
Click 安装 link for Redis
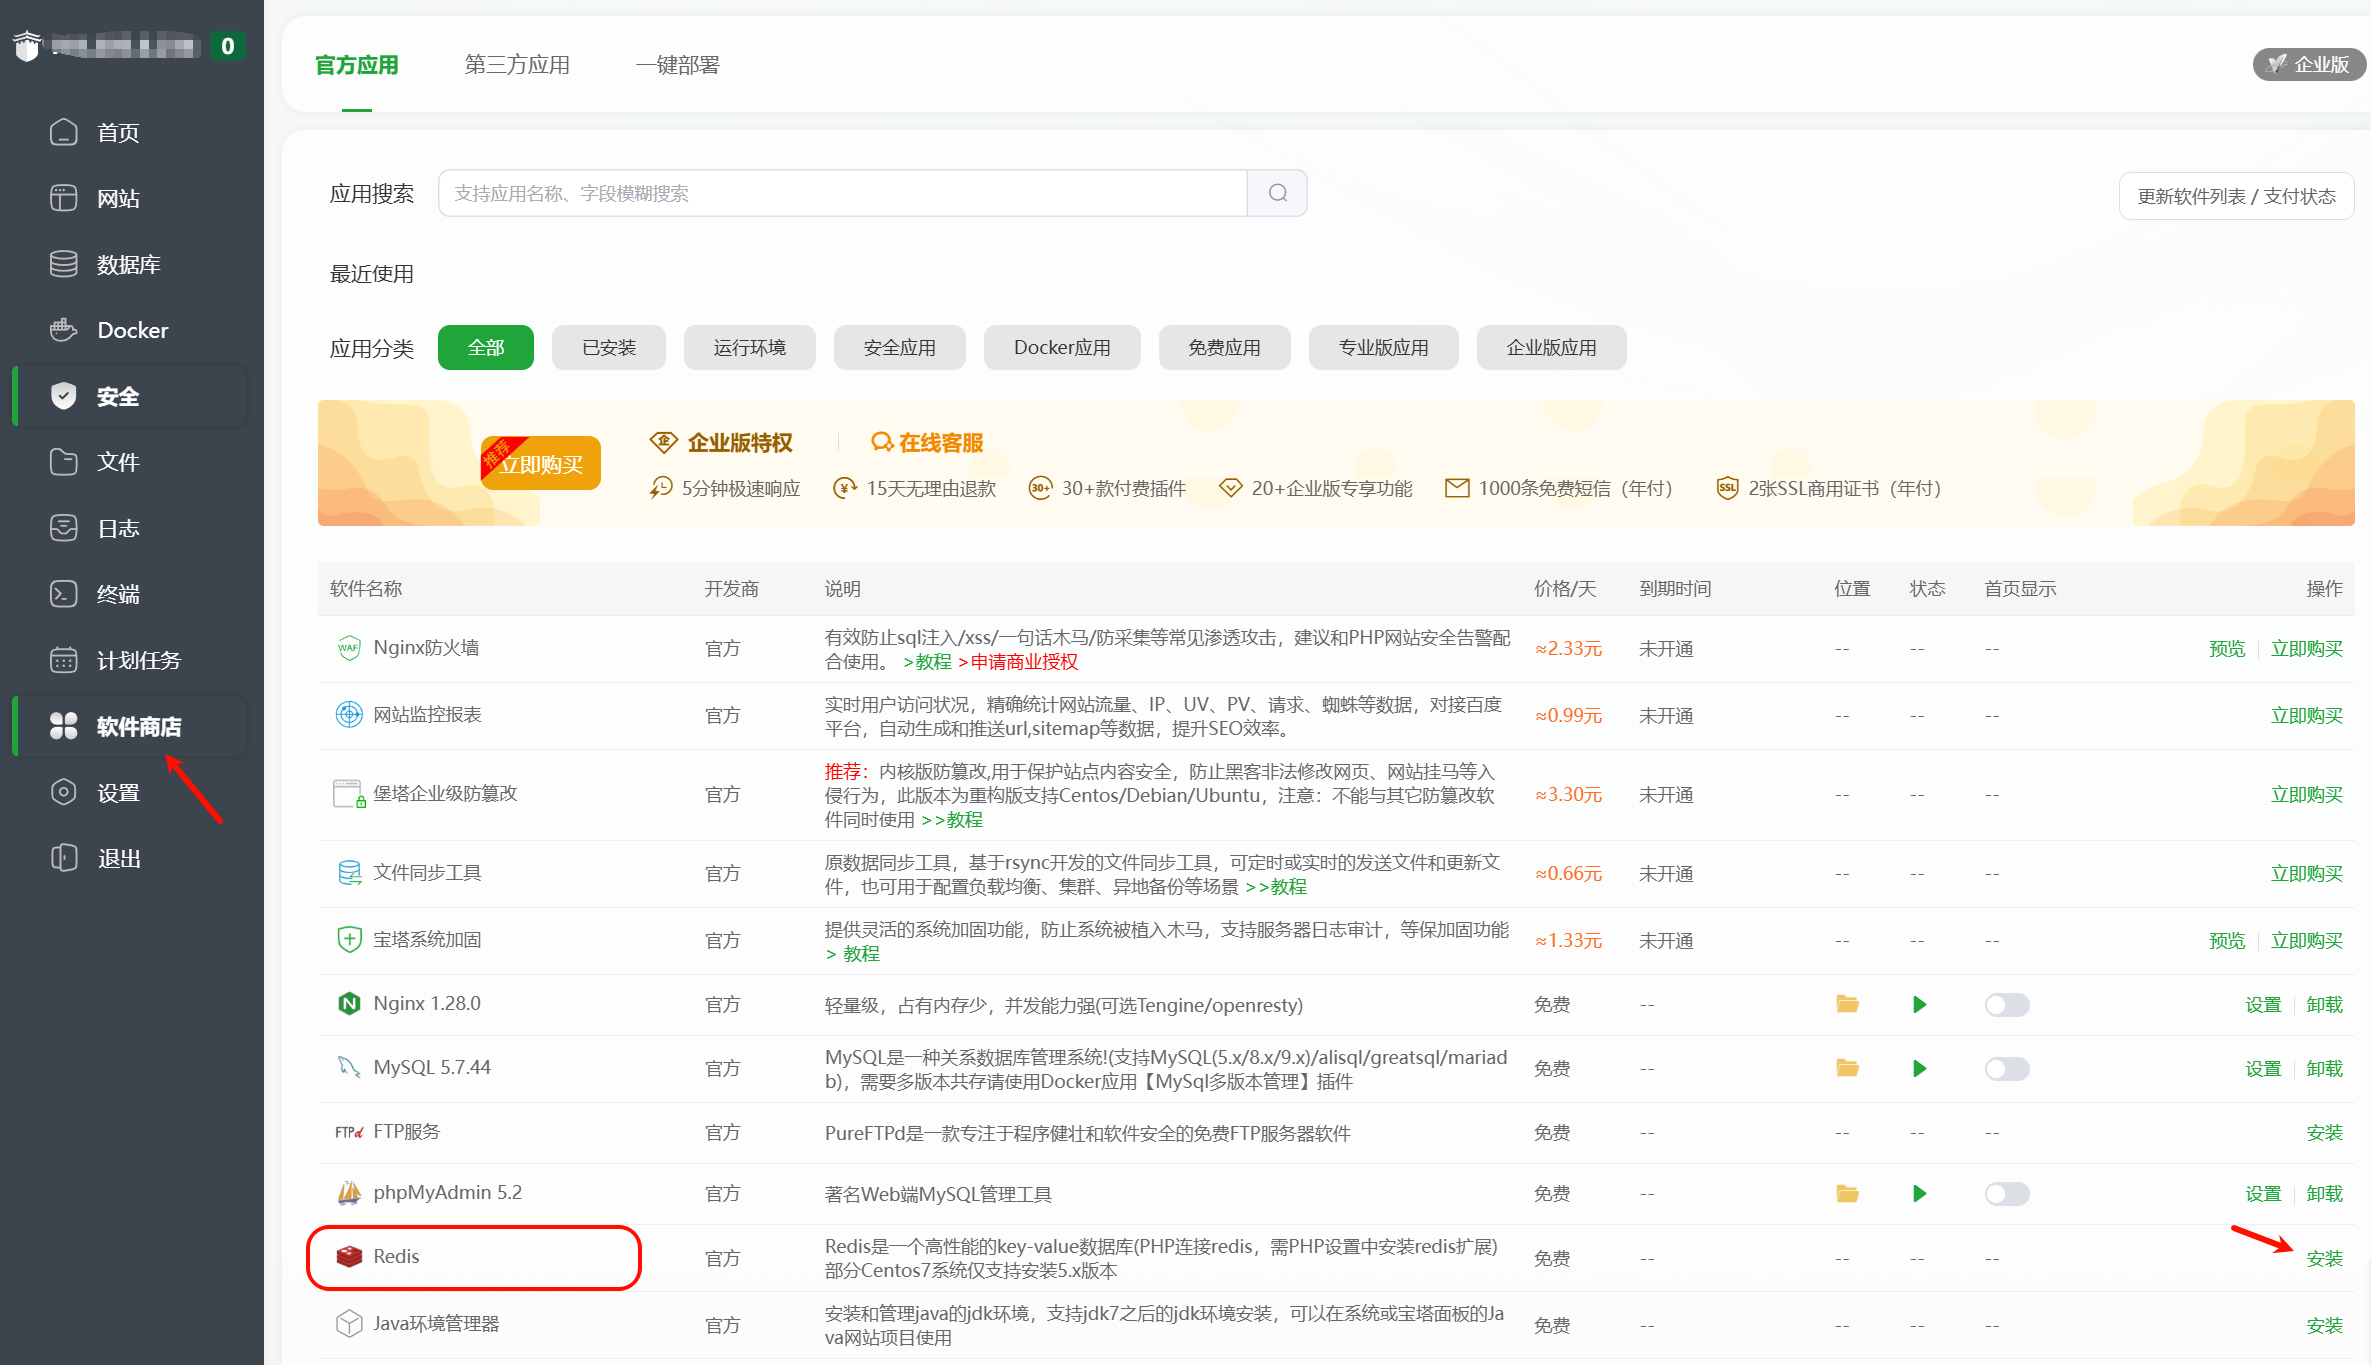tap(2324, 1258)
